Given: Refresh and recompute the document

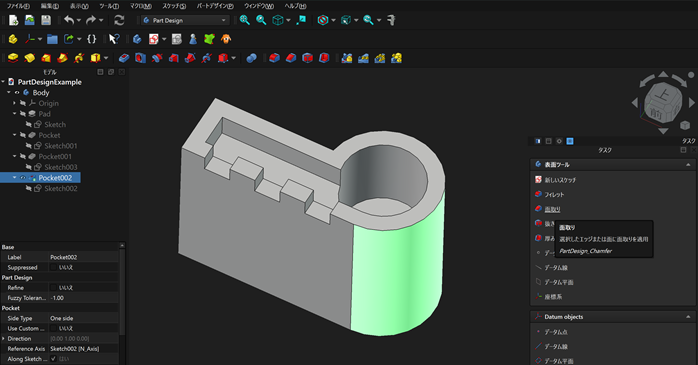Looking at the screenshot, I should point(119,20).
